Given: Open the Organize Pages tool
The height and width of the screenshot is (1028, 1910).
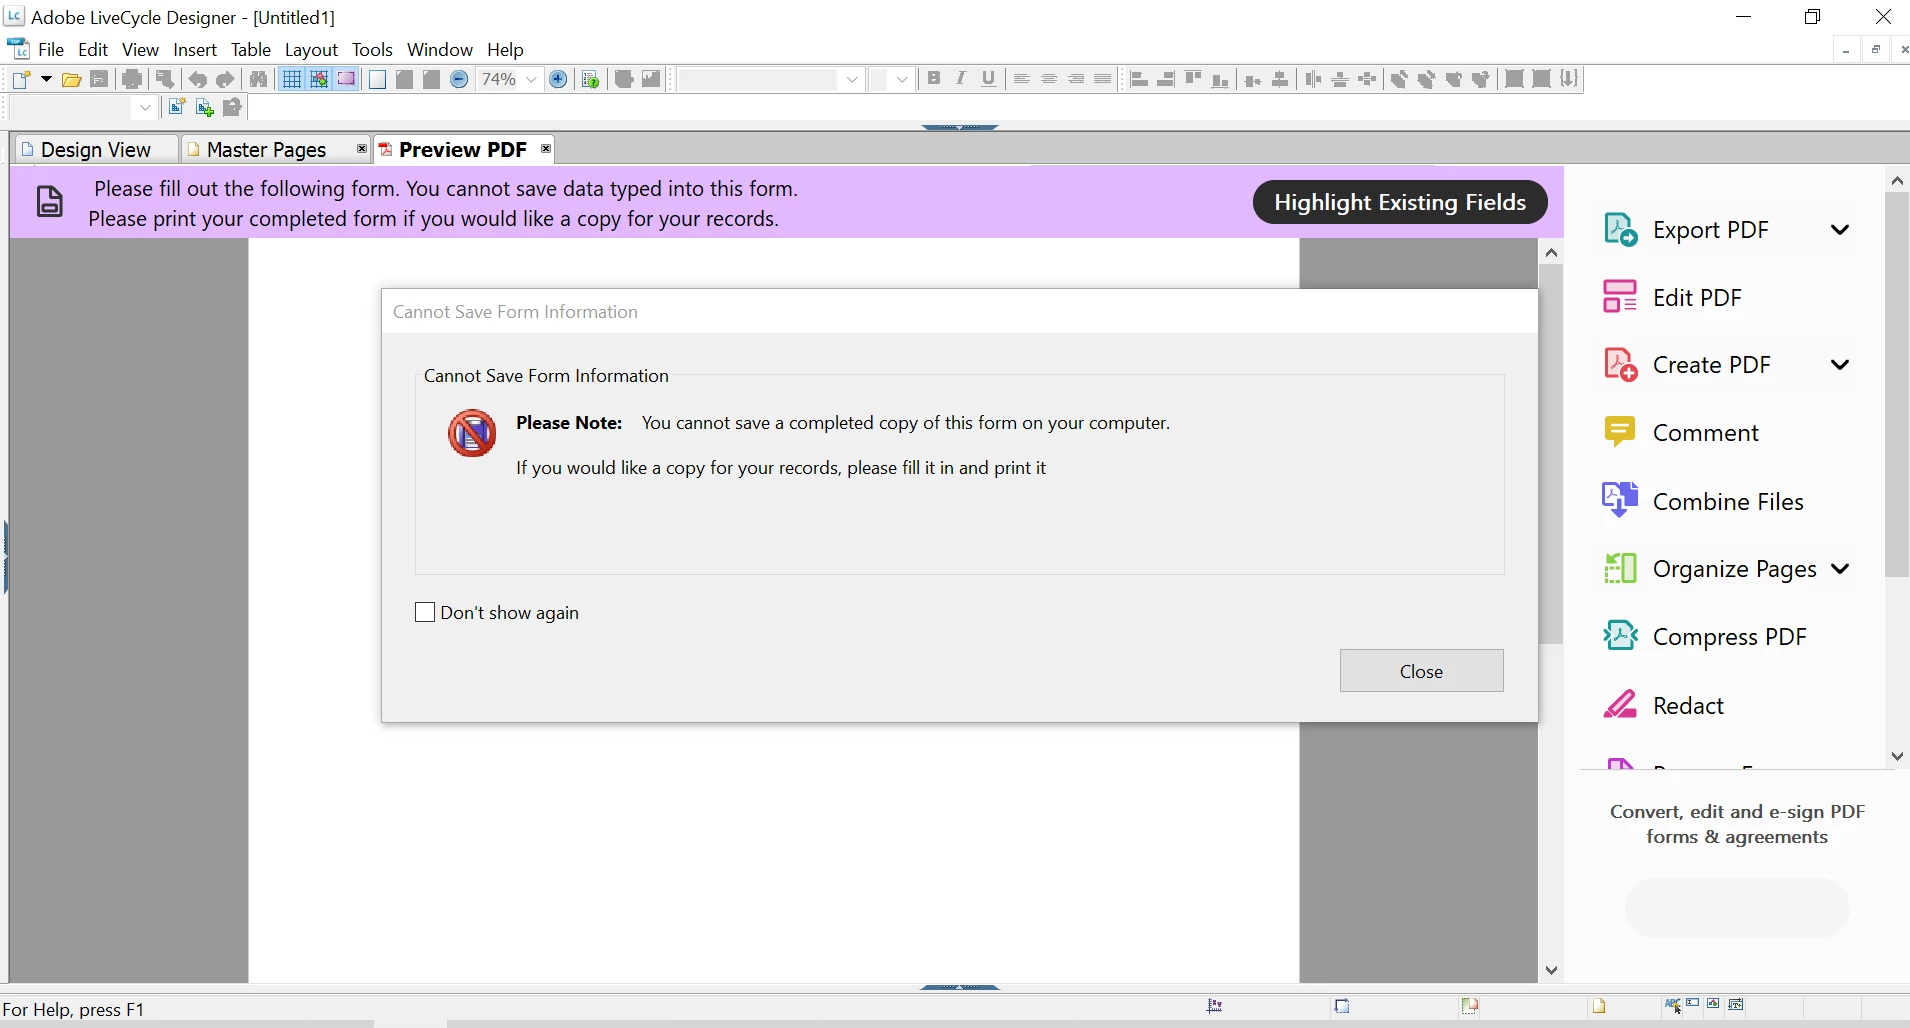Looking at the screenshot, I should [x=1734, y=569].
